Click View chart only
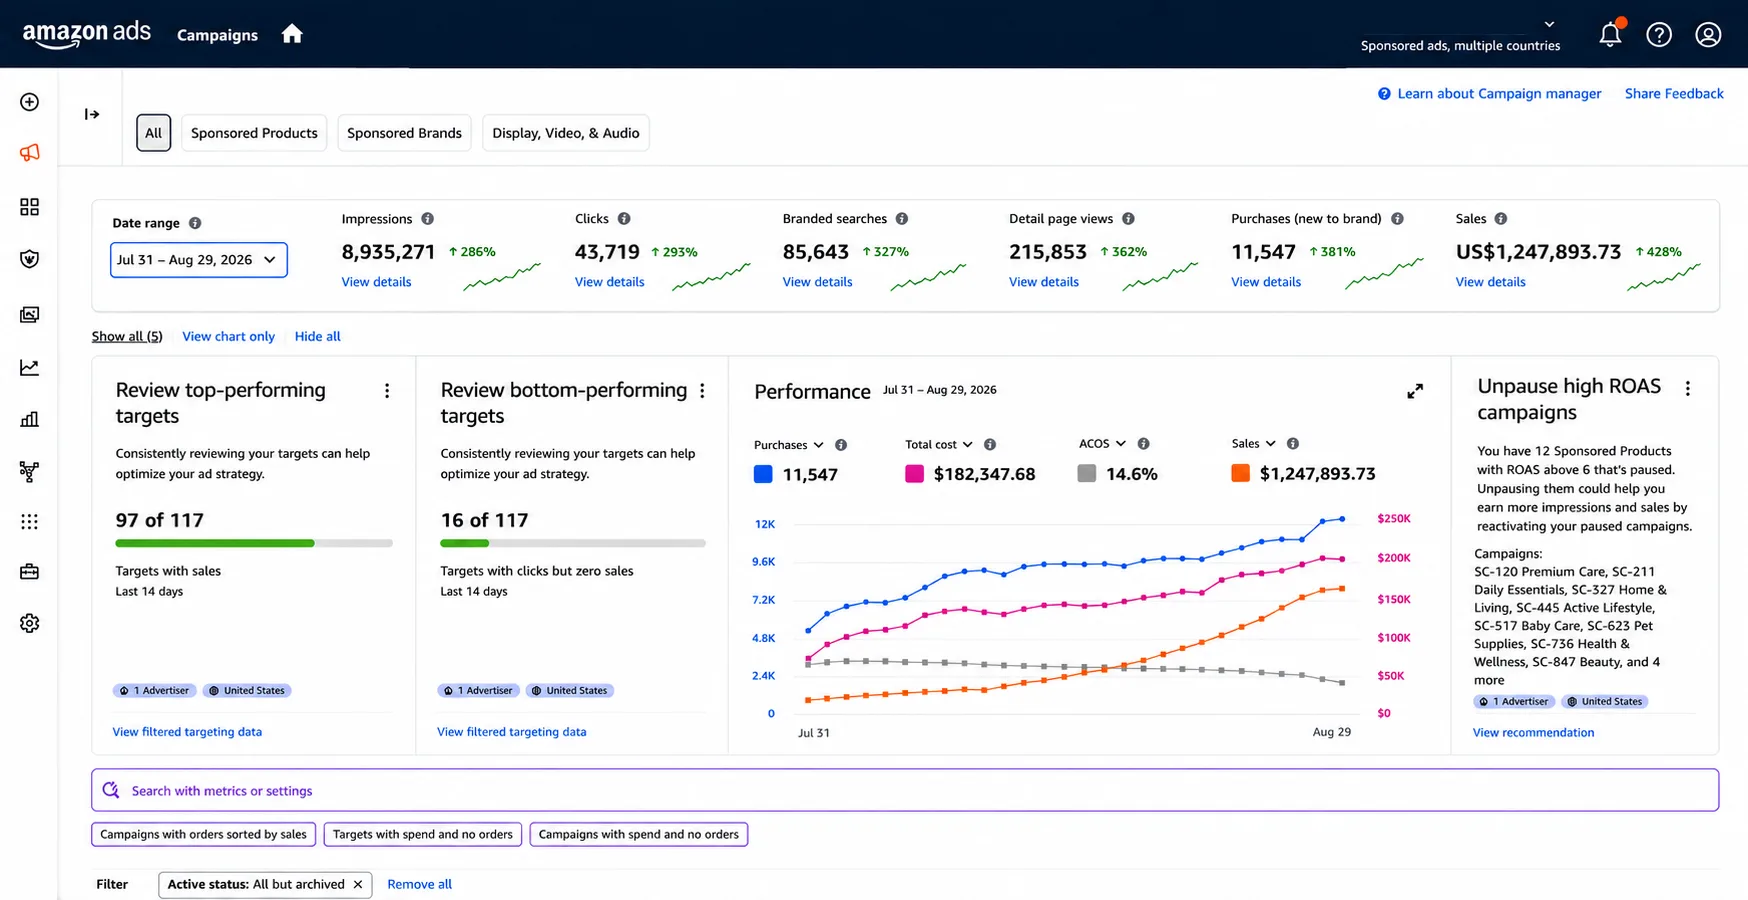The image size is (1748, 900). (228, 337)
